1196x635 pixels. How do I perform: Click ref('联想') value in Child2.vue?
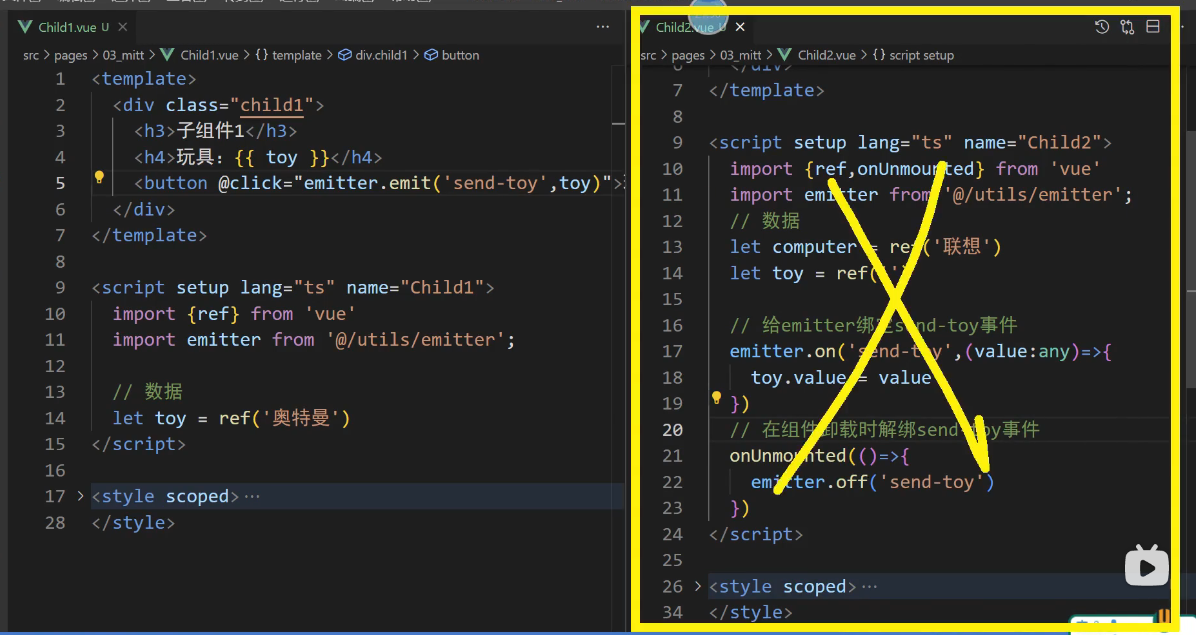click(x=945, y=247)
